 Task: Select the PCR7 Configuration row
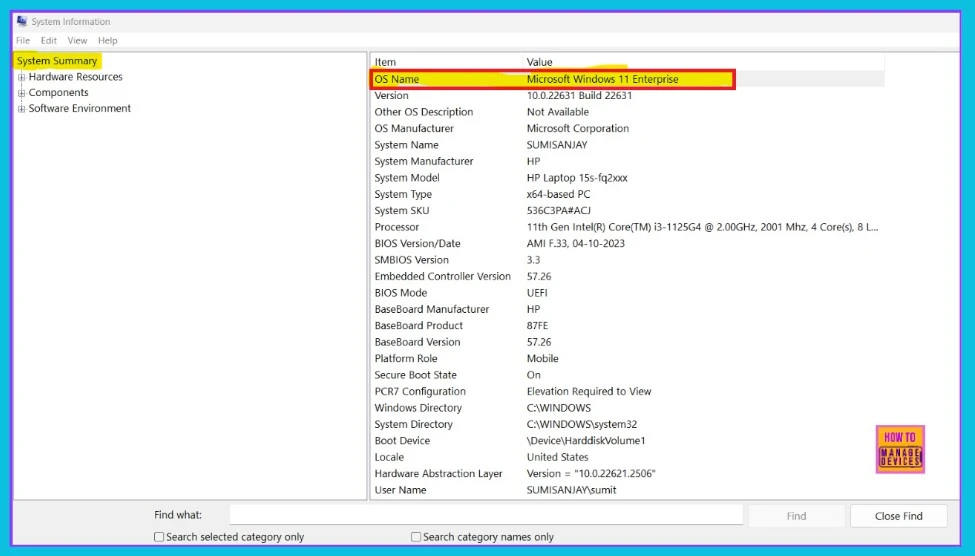(627, 391)
